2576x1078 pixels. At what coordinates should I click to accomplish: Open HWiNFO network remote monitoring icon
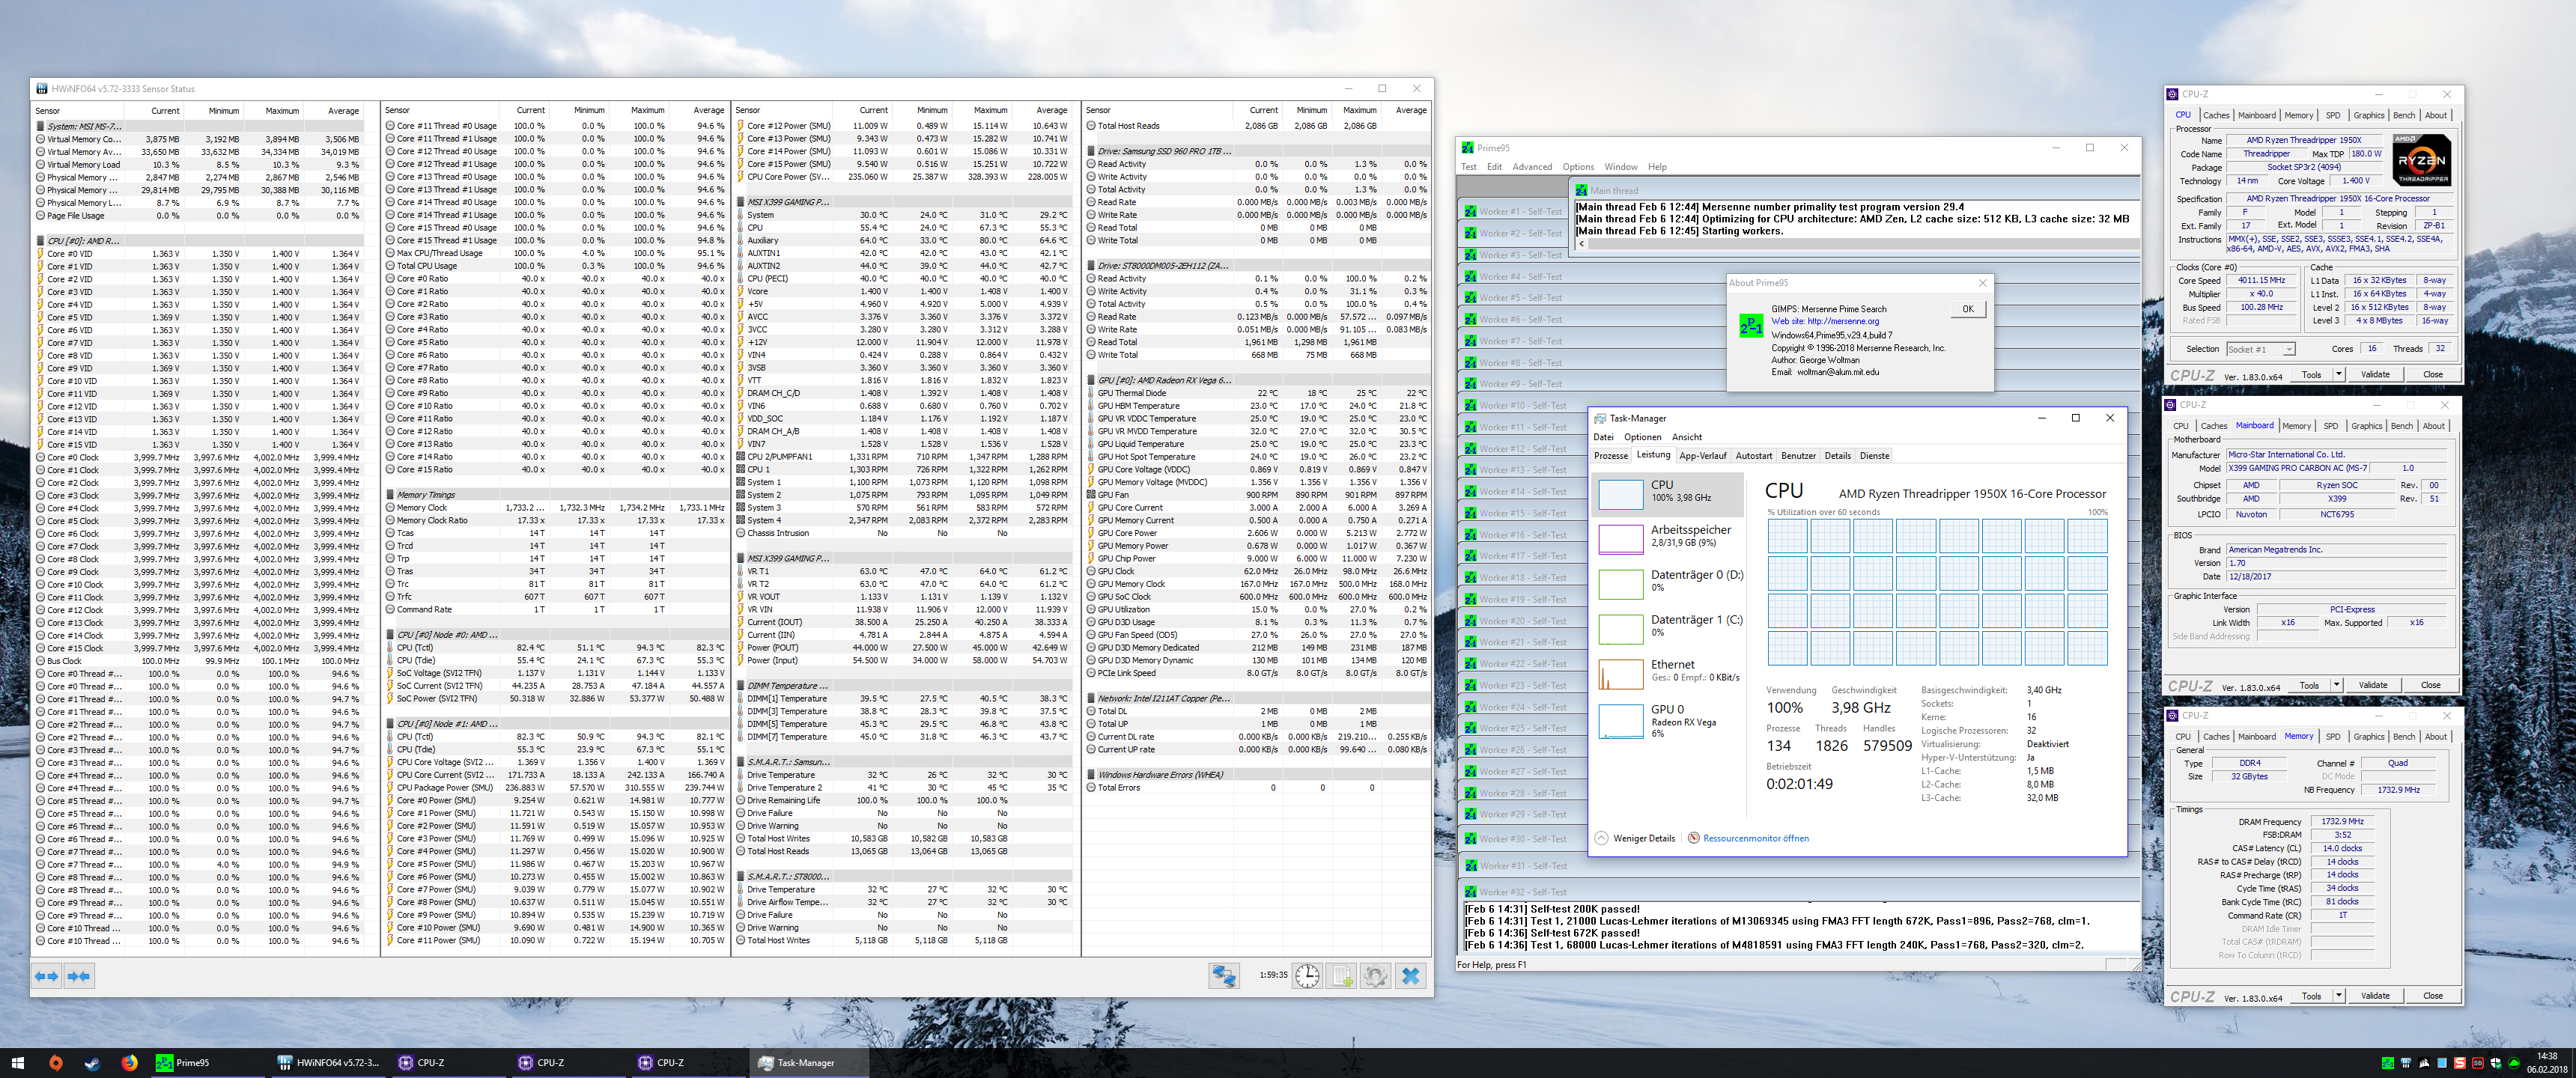1224,976
